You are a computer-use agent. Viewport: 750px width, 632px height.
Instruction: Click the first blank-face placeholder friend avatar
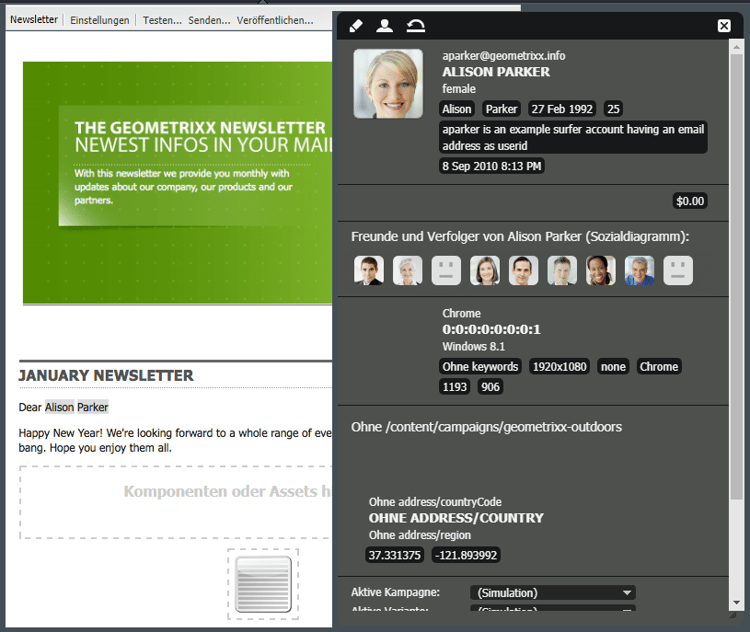(446, 270)
